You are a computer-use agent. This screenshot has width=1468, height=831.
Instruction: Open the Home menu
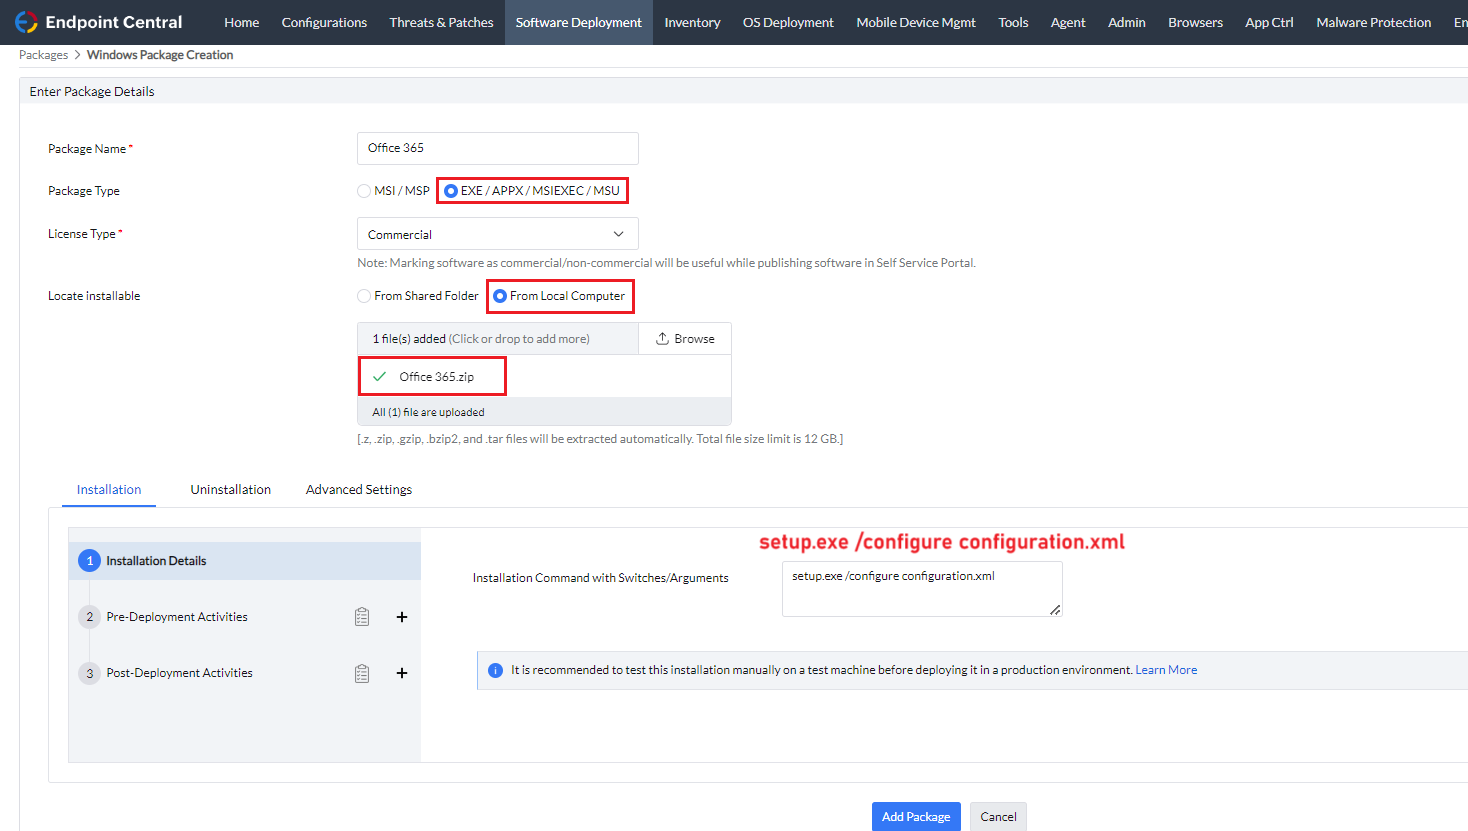[242, 22]
